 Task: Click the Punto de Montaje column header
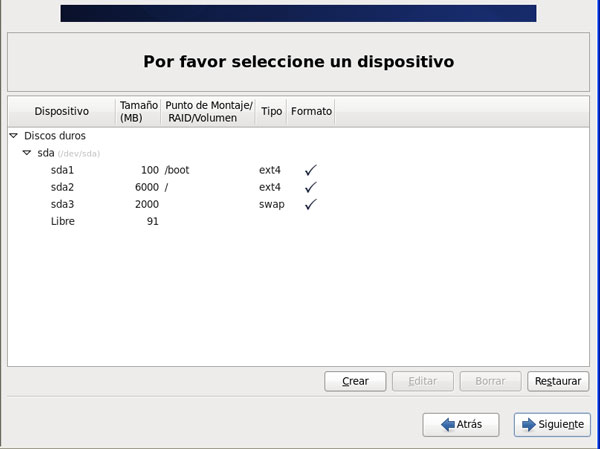pyautogui.click(x=208, y=111)
